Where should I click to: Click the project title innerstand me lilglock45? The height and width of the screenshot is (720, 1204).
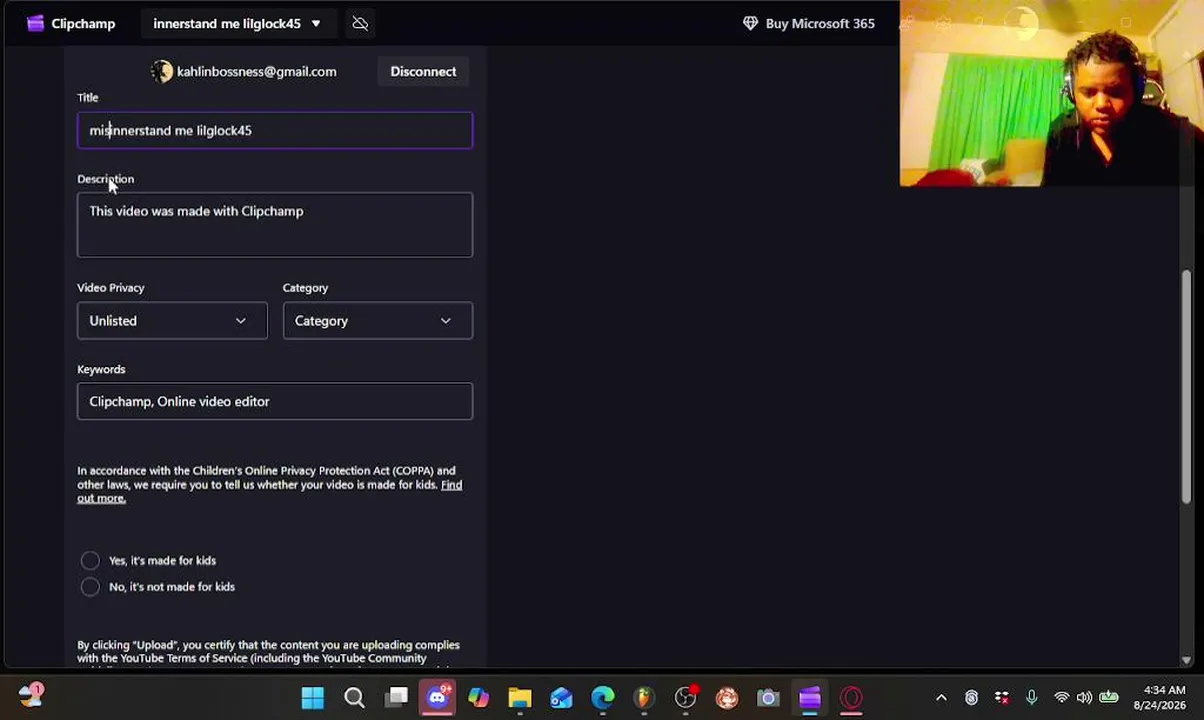click(227, 23)
